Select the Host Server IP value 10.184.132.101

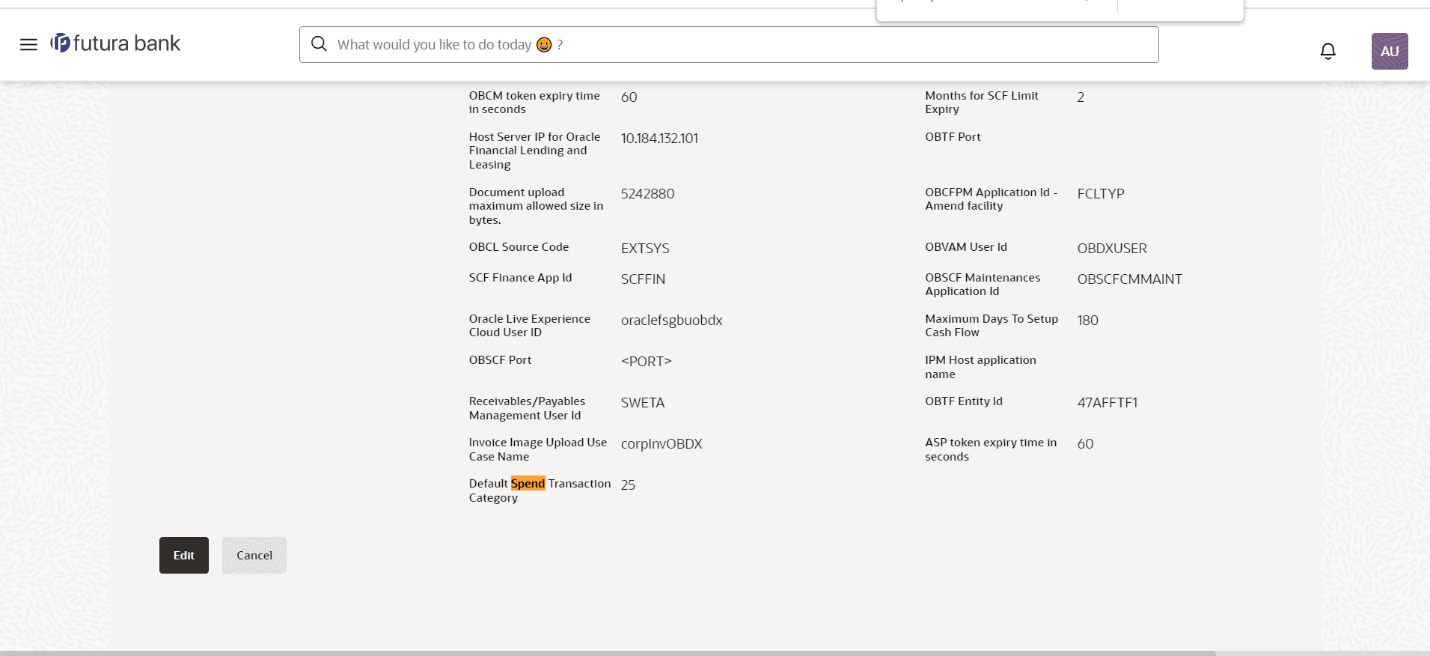point(659,138)
